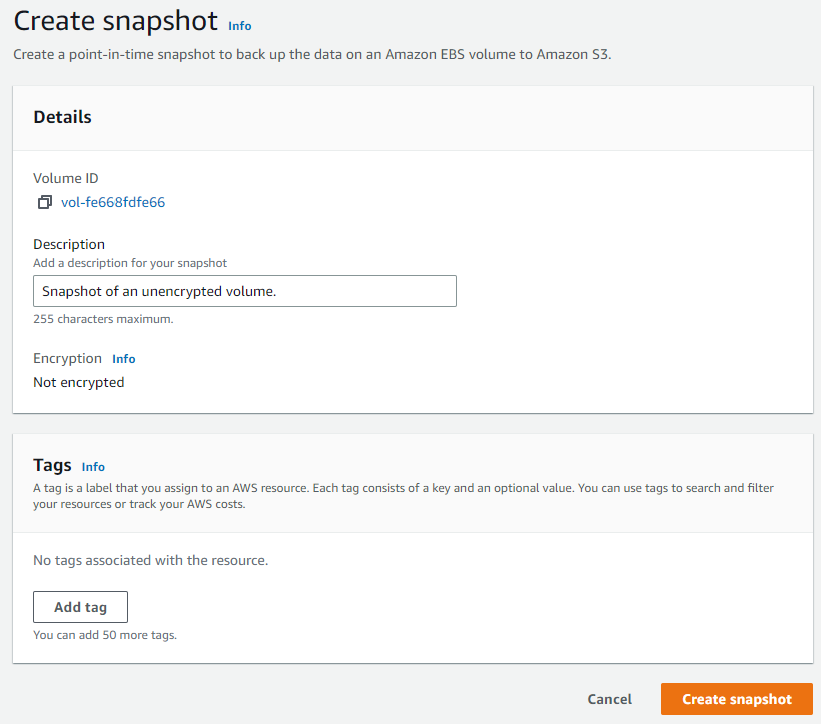This screenshot has width=821, height=724.
Task: Click the Not encrypted status text
Action: 78,382
